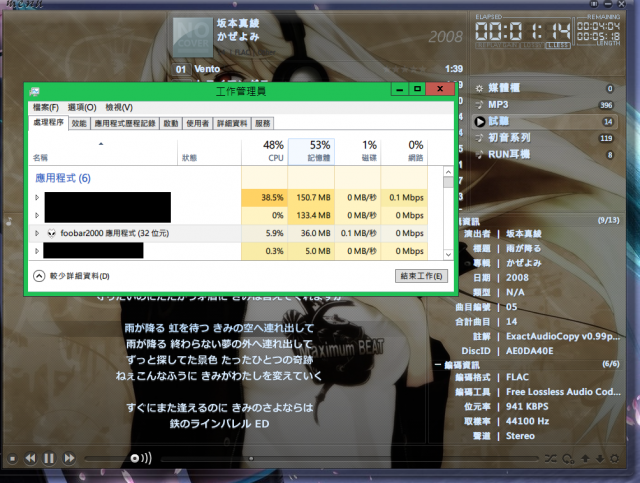Sort processes by 磁碟 column
The width and height of the screenshot is (640, 483).
click(358, 151)
